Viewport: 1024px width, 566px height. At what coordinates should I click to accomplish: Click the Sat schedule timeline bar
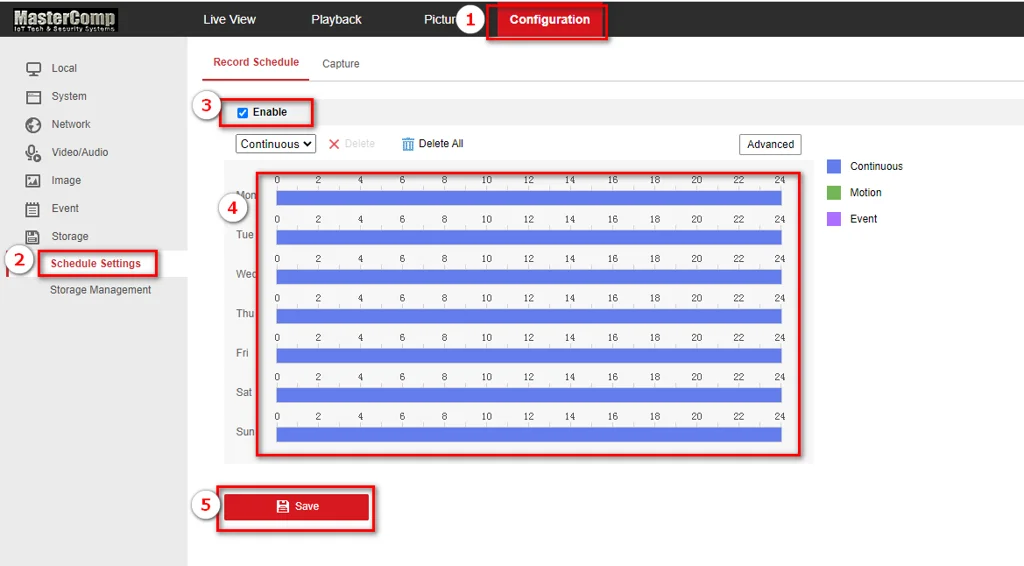(x=528, y=395)
